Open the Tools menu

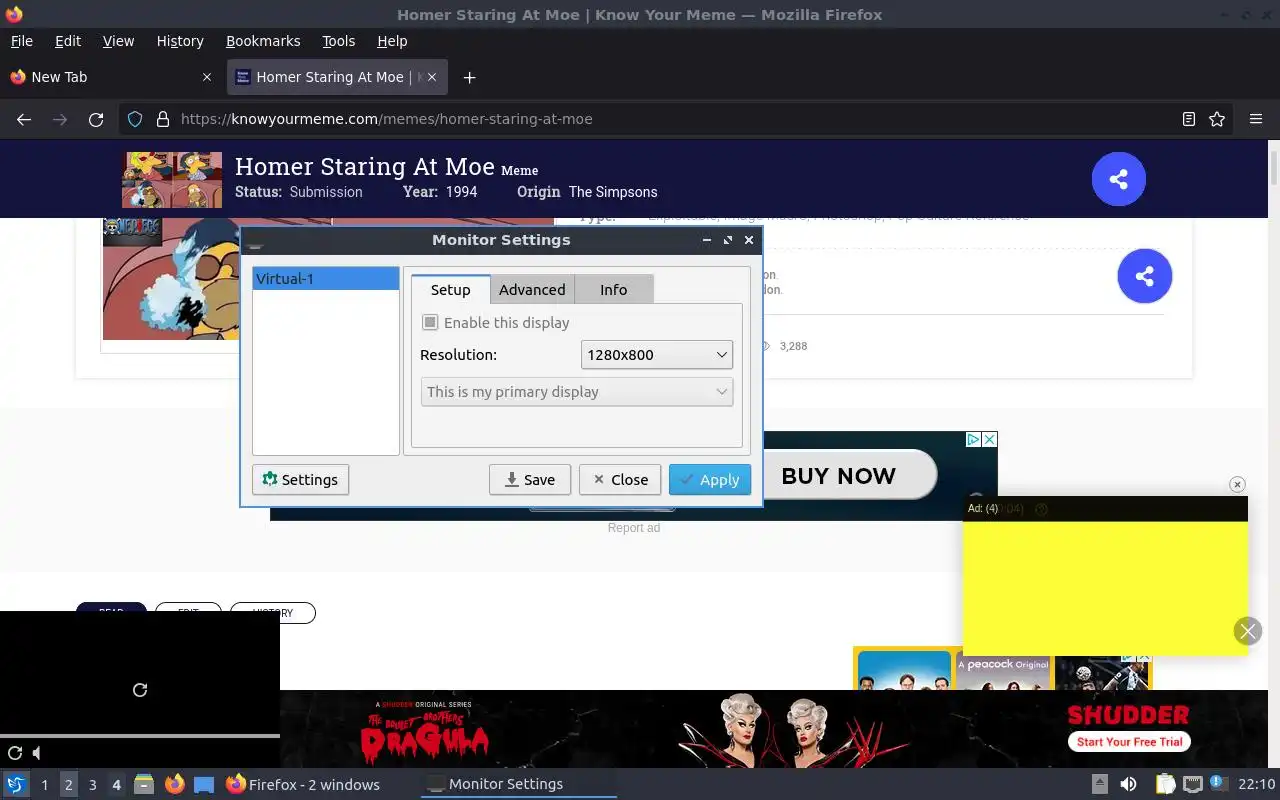338,41
